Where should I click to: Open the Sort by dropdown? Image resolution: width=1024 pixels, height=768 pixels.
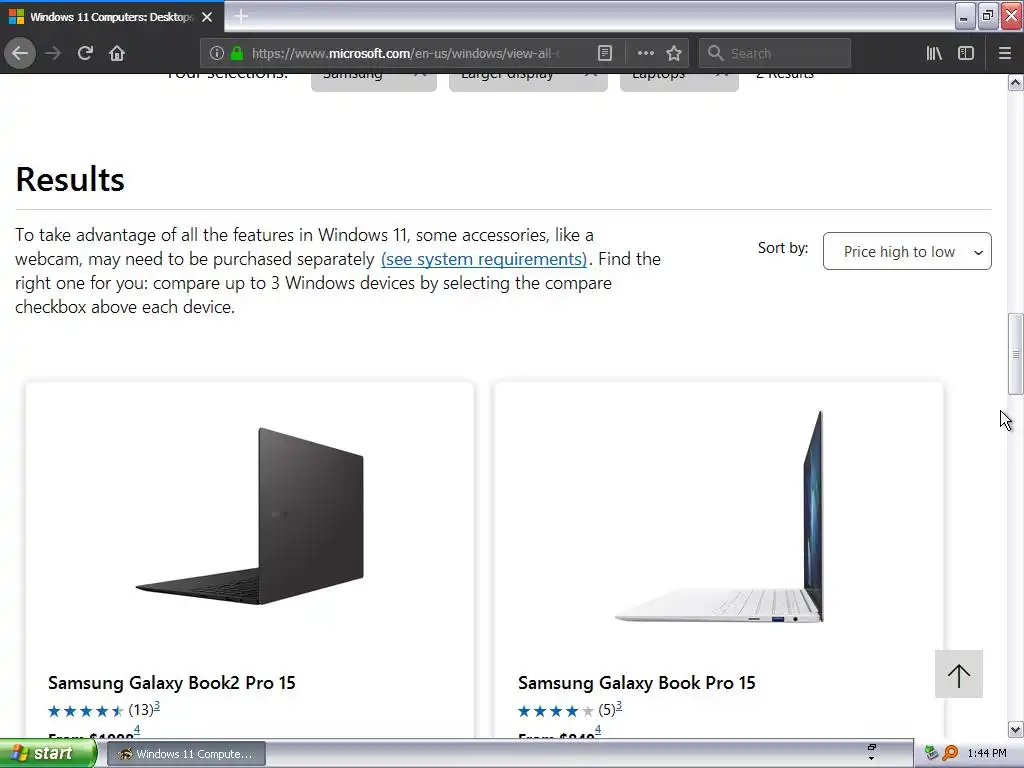(907, 251)
